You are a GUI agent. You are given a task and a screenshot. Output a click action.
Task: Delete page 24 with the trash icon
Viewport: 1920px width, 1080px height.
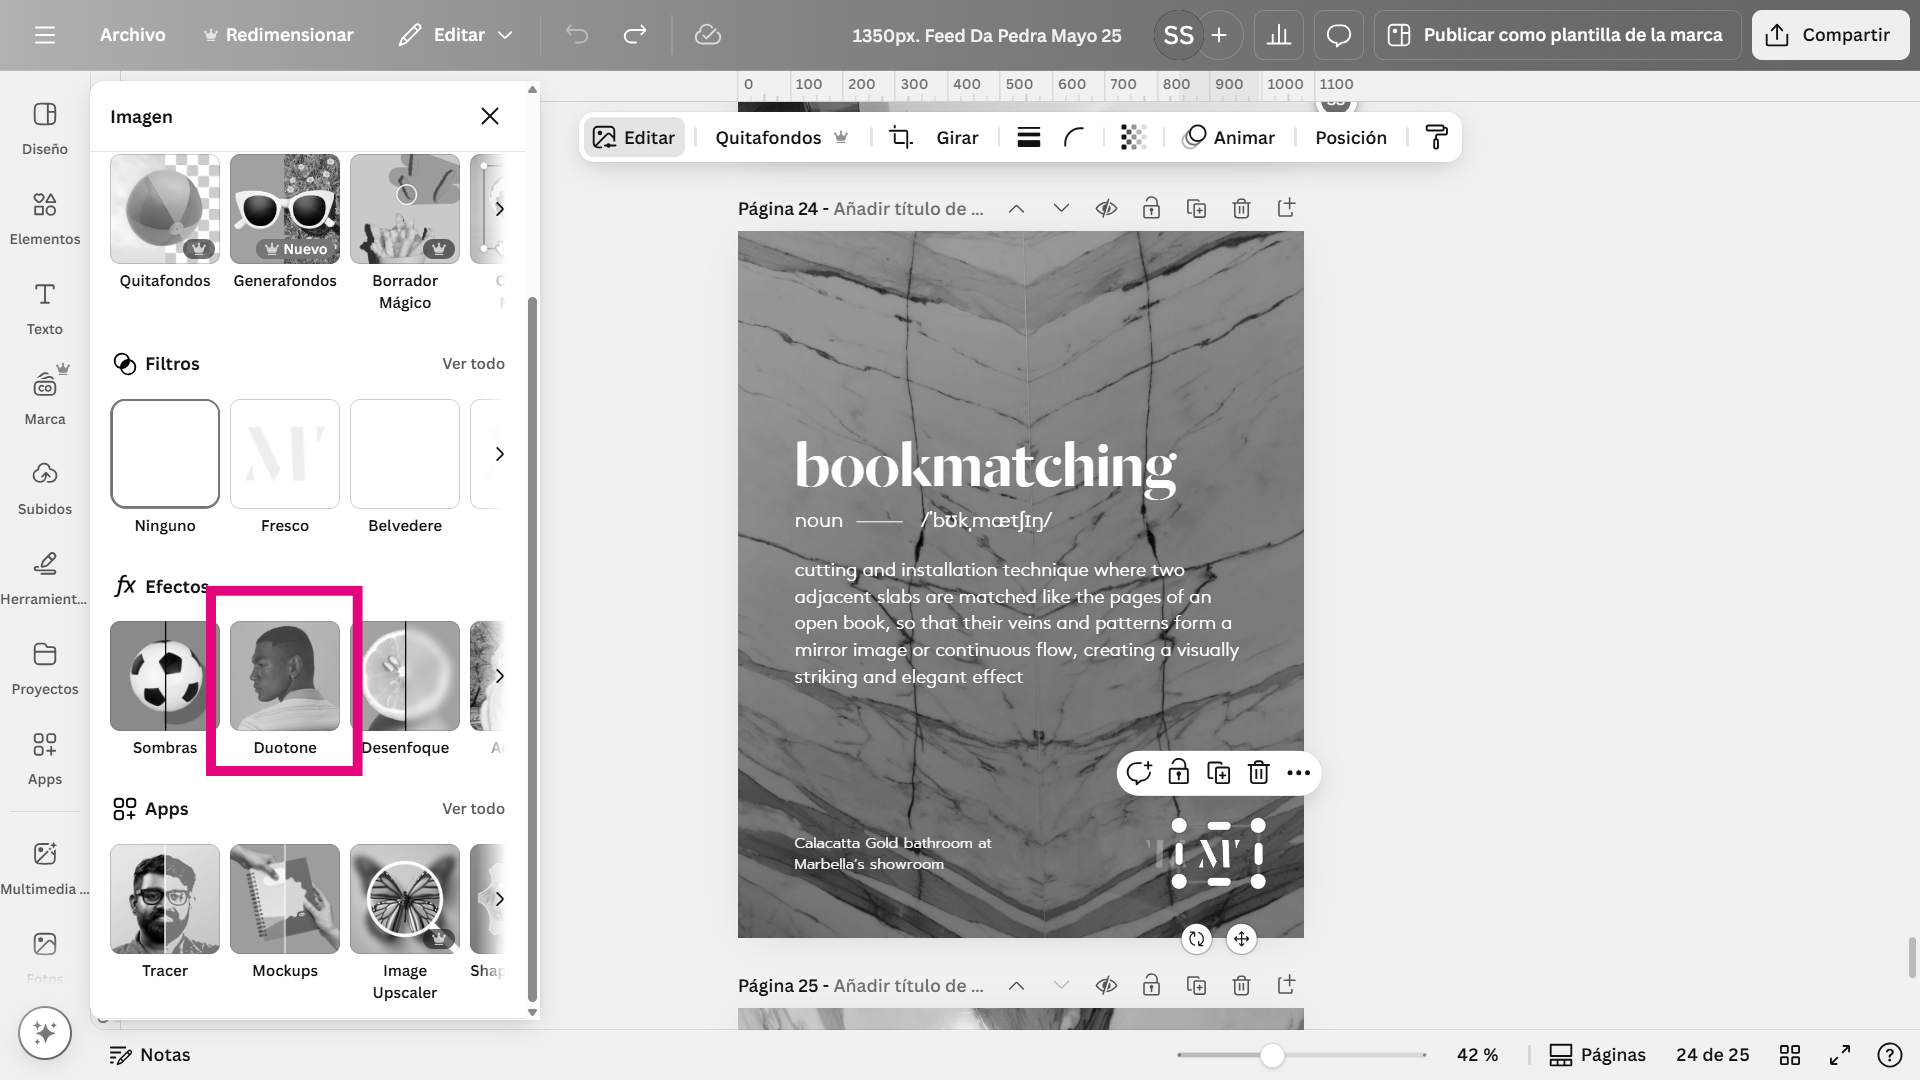pyautogui.click(x=1241, y=209)
